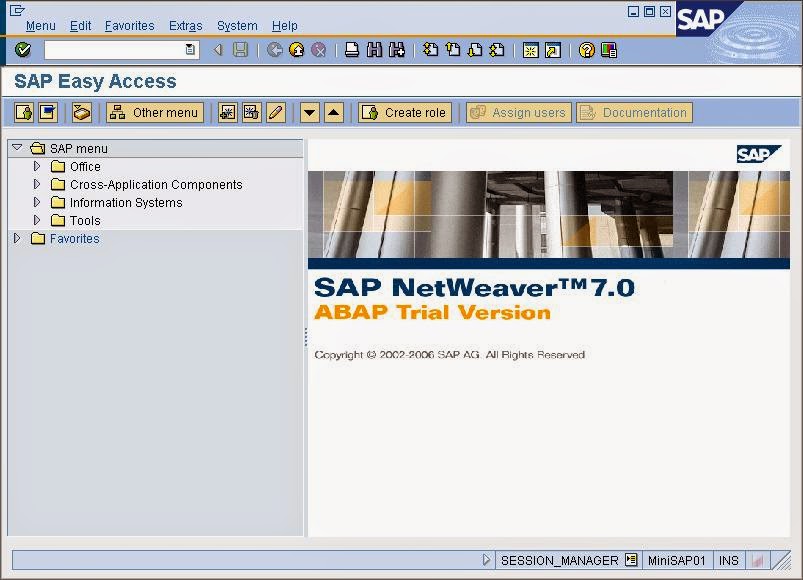The image size is (803, 580).
Task: Open the command field history dropdown
Action: (190, 50)
